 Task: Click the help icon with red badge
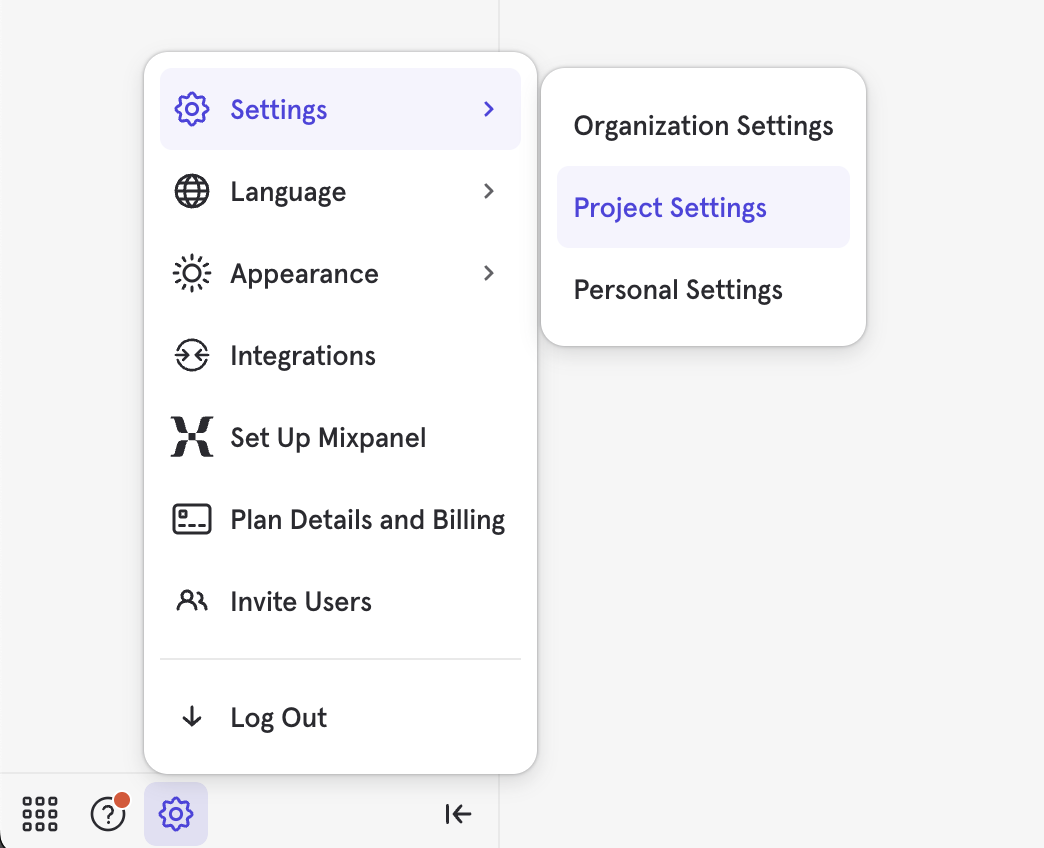[x=108, y=814]
